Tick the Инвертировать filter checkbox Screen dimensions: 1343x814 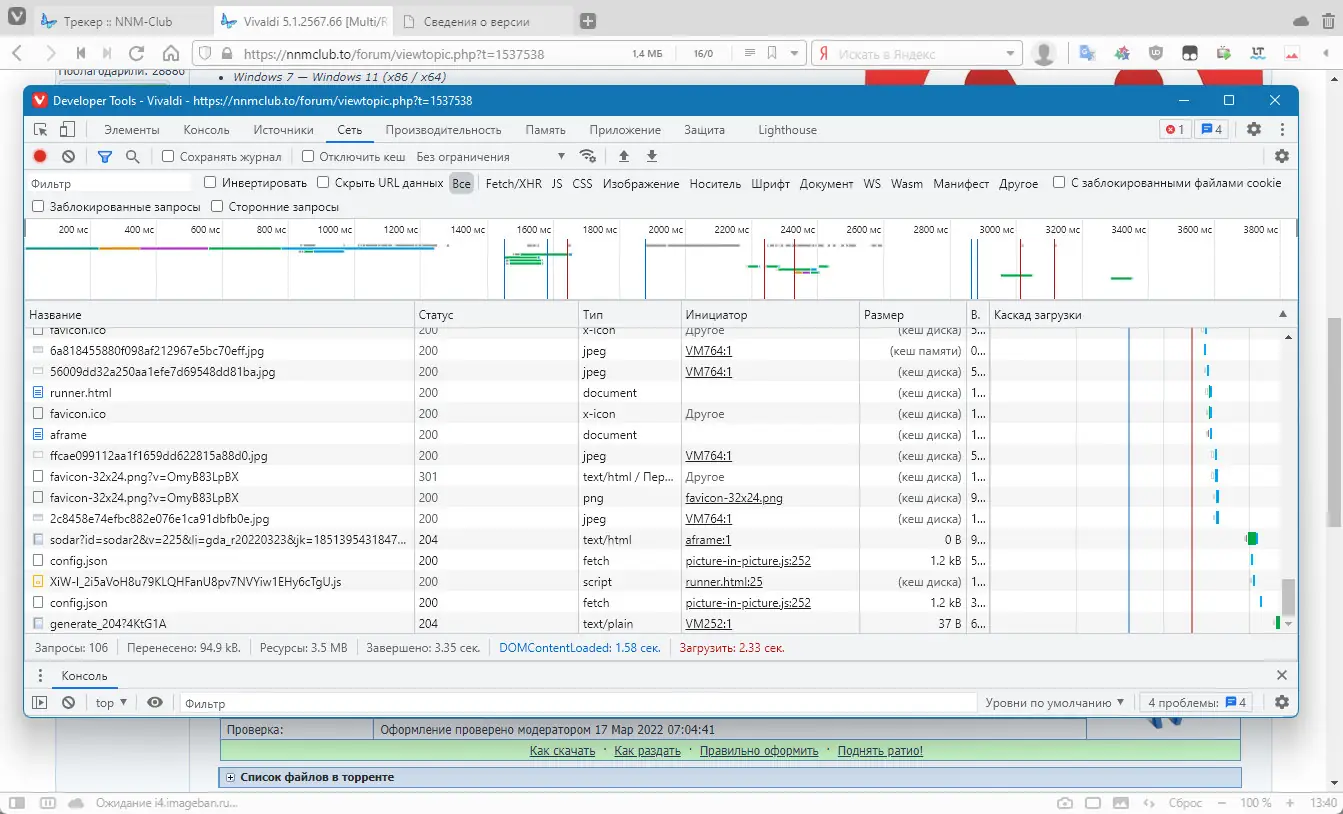point(210,183)
